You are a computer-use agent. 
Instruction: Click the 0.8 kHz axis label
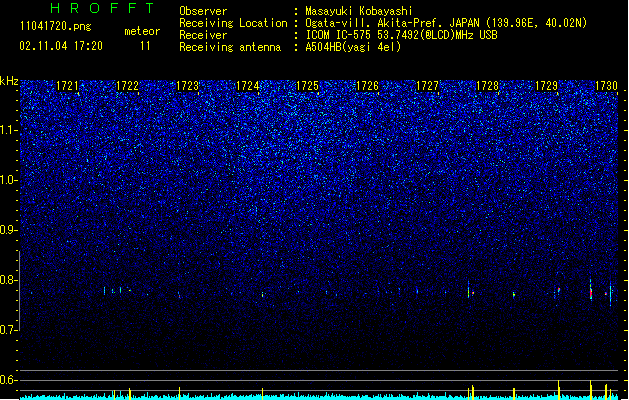tap(8, 280)
